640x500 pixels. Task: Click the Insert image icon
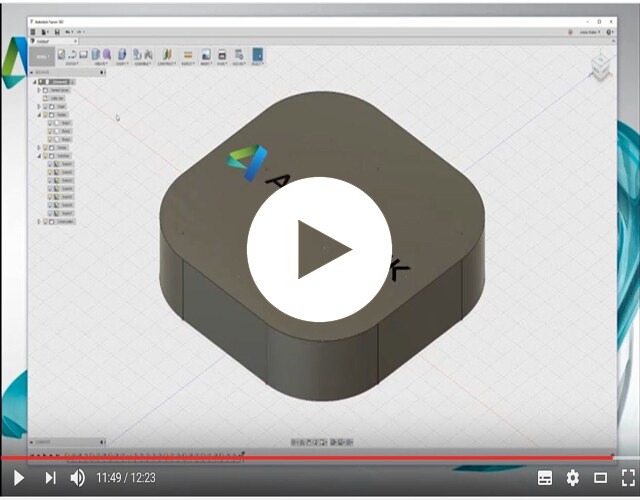pyautogui.click(x=206, y=54)
